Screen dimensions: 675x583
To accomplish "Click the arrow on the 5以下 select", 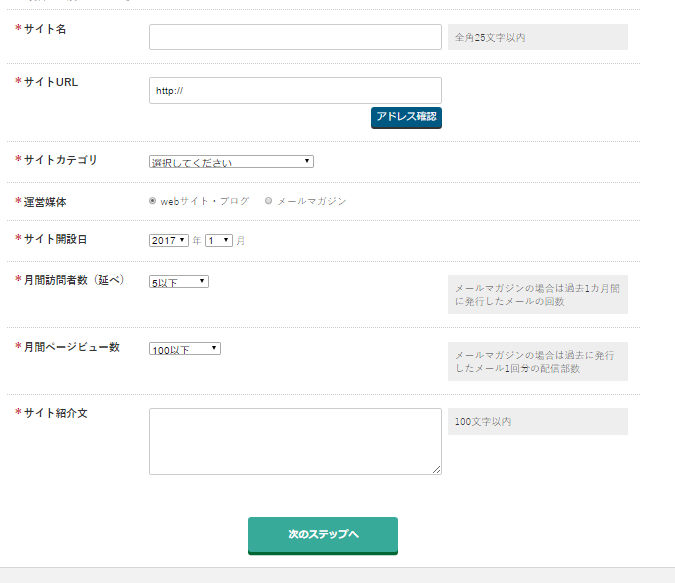I will (x=202, y=281).
